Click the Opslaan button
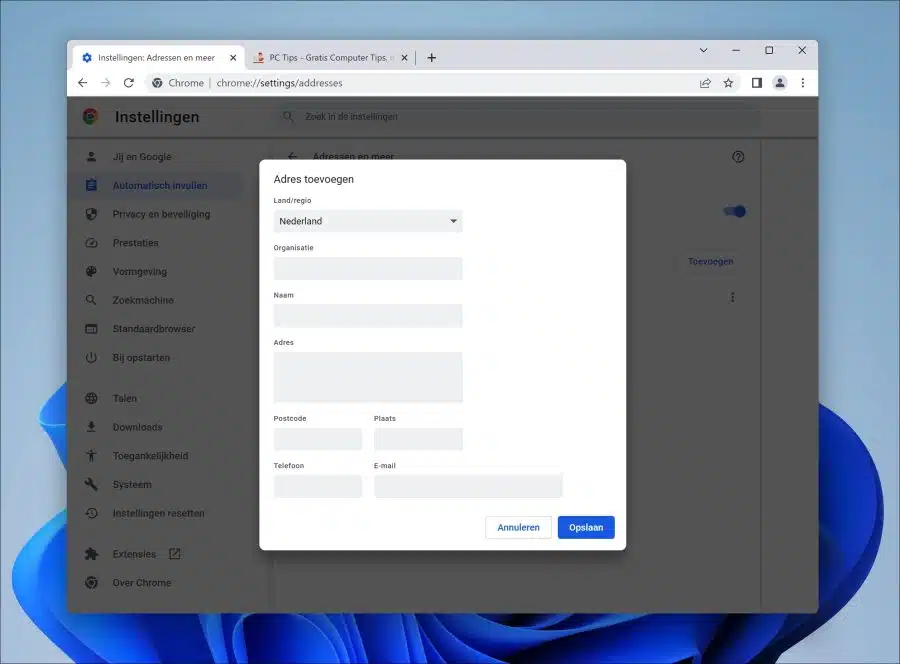This screenshot has width=900, height=664. 586,527
